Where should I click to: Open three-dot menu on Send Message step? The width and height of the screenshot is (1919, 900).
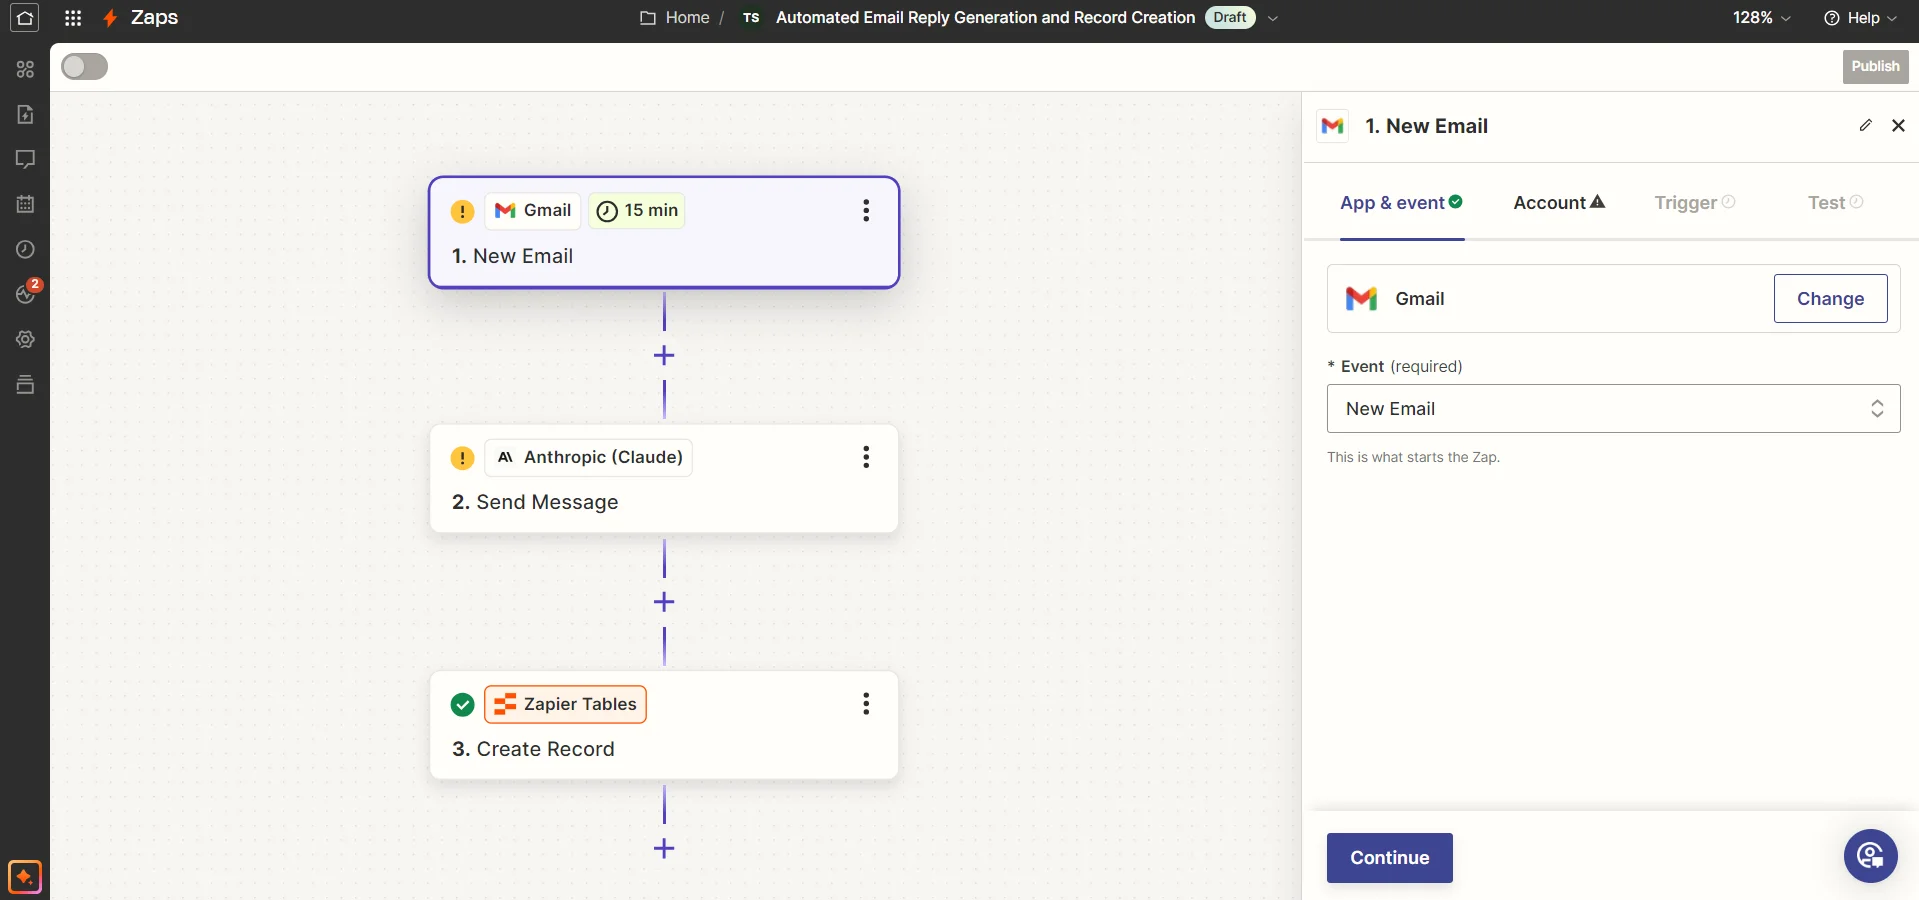866,457
